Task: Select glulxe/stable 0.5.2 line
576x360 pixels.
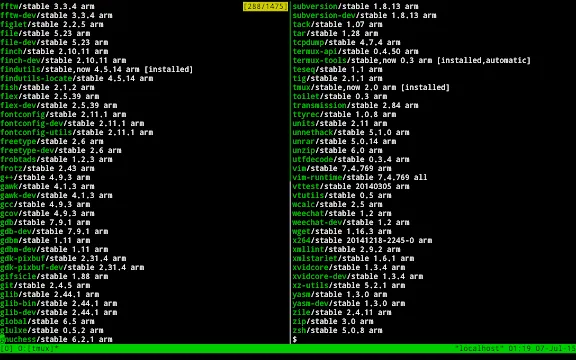Action: tap(51, 330)
